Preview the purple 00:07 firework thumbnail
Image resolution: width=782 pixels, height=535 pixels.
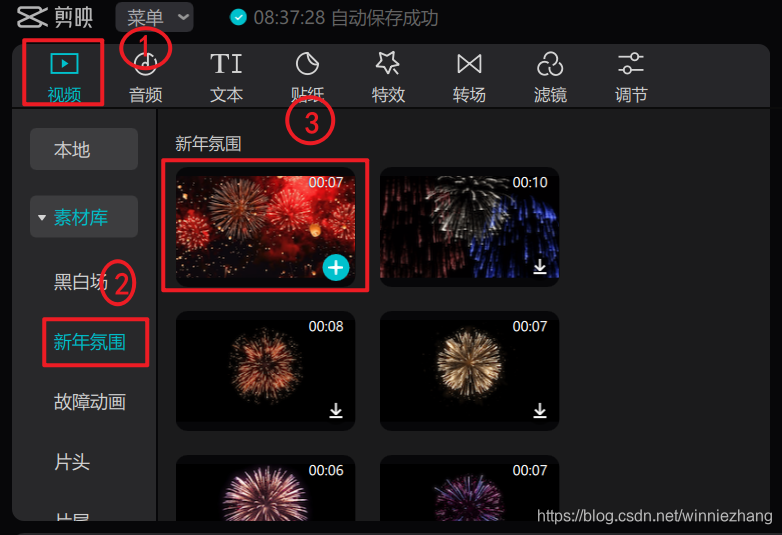pos(469,488)
